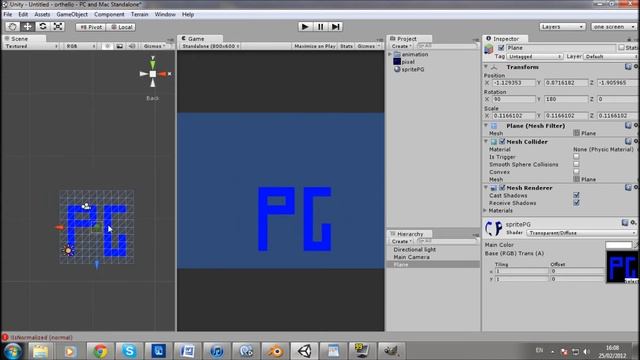Select the Scale transform tool
Image resolution: width=640 pixels, height=360 pixels.
58,27
